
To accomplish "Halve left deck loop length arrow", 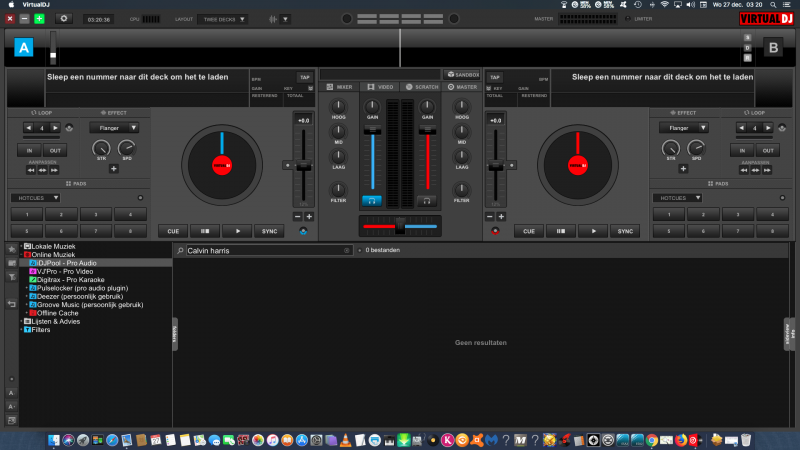I will (29, 128).
